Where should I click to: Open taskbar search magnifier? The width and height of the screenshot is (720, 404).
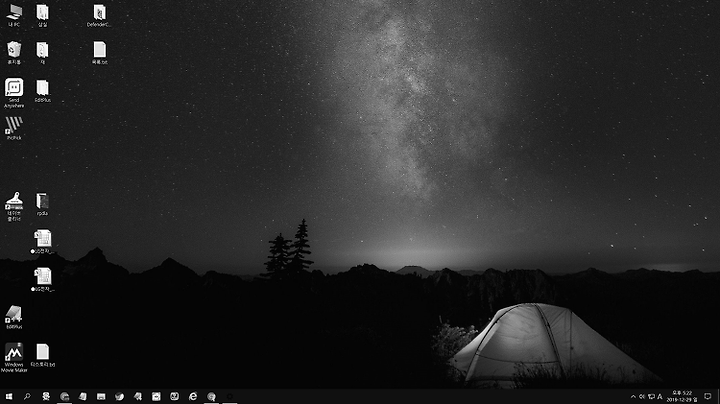click(27, 396)
